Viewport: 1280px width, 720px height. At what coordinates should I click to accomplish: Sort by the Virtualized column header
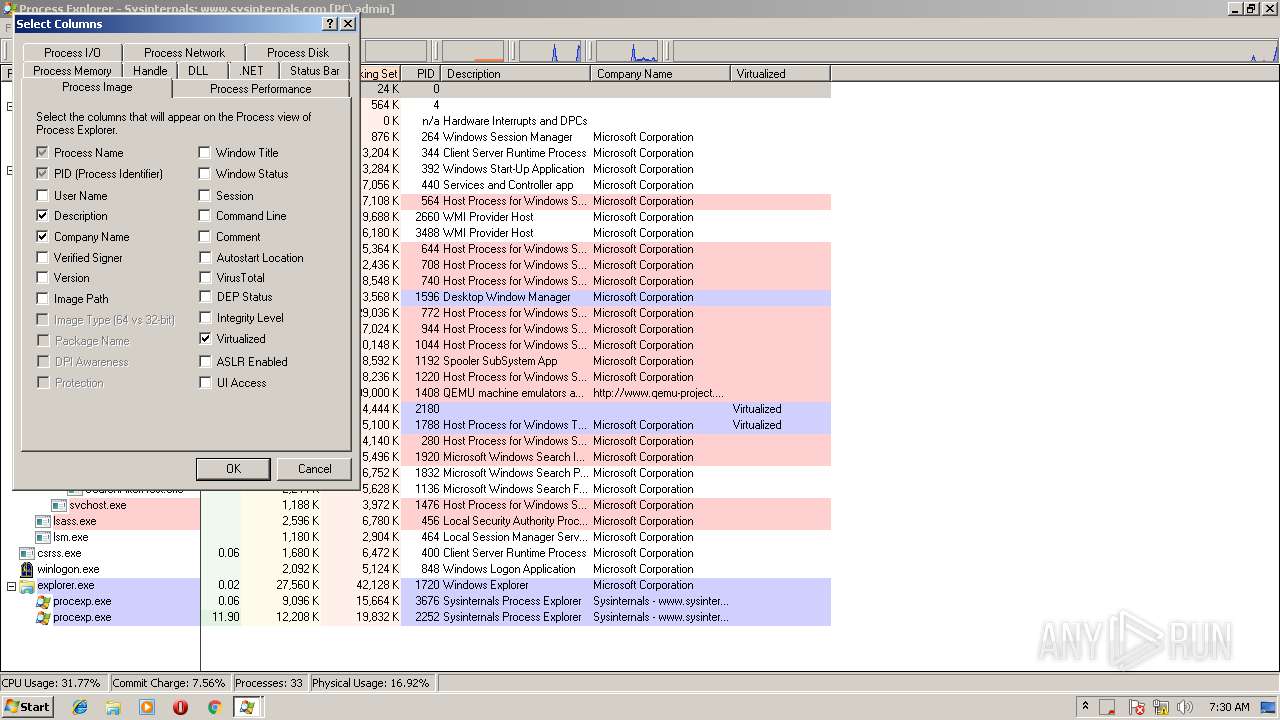pyautogui.click(x=781, y=73)
